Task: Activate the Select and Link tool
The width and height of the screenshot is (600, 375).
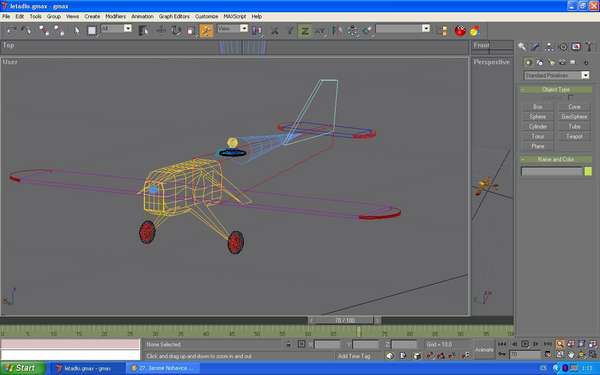Action: 44,30
